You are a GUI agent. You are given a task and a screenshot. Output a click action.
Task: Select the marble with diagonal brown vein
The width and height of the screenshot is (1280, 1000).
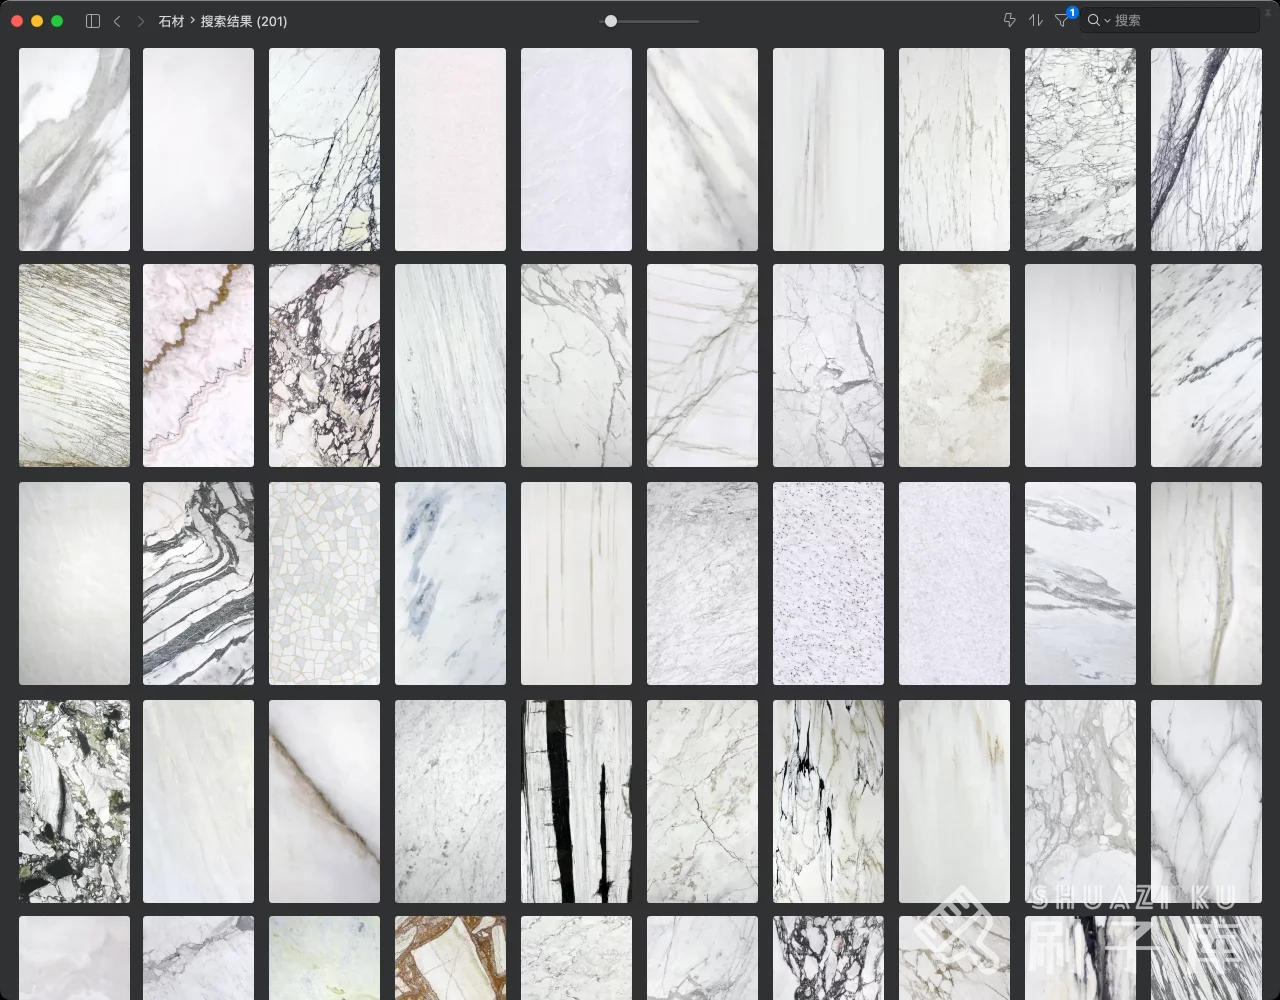click(x=324, y=801)
